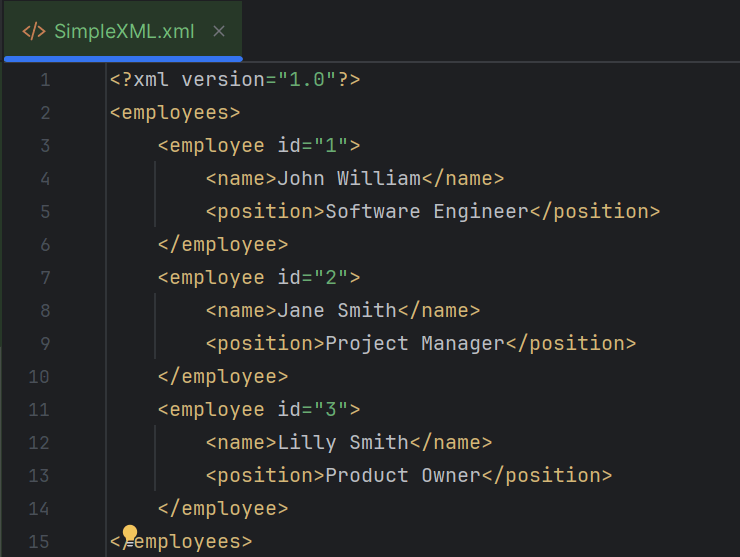740x557 pixels.
Task: Click the employee id="1" opening tag
Action: [x=258, y=146]
